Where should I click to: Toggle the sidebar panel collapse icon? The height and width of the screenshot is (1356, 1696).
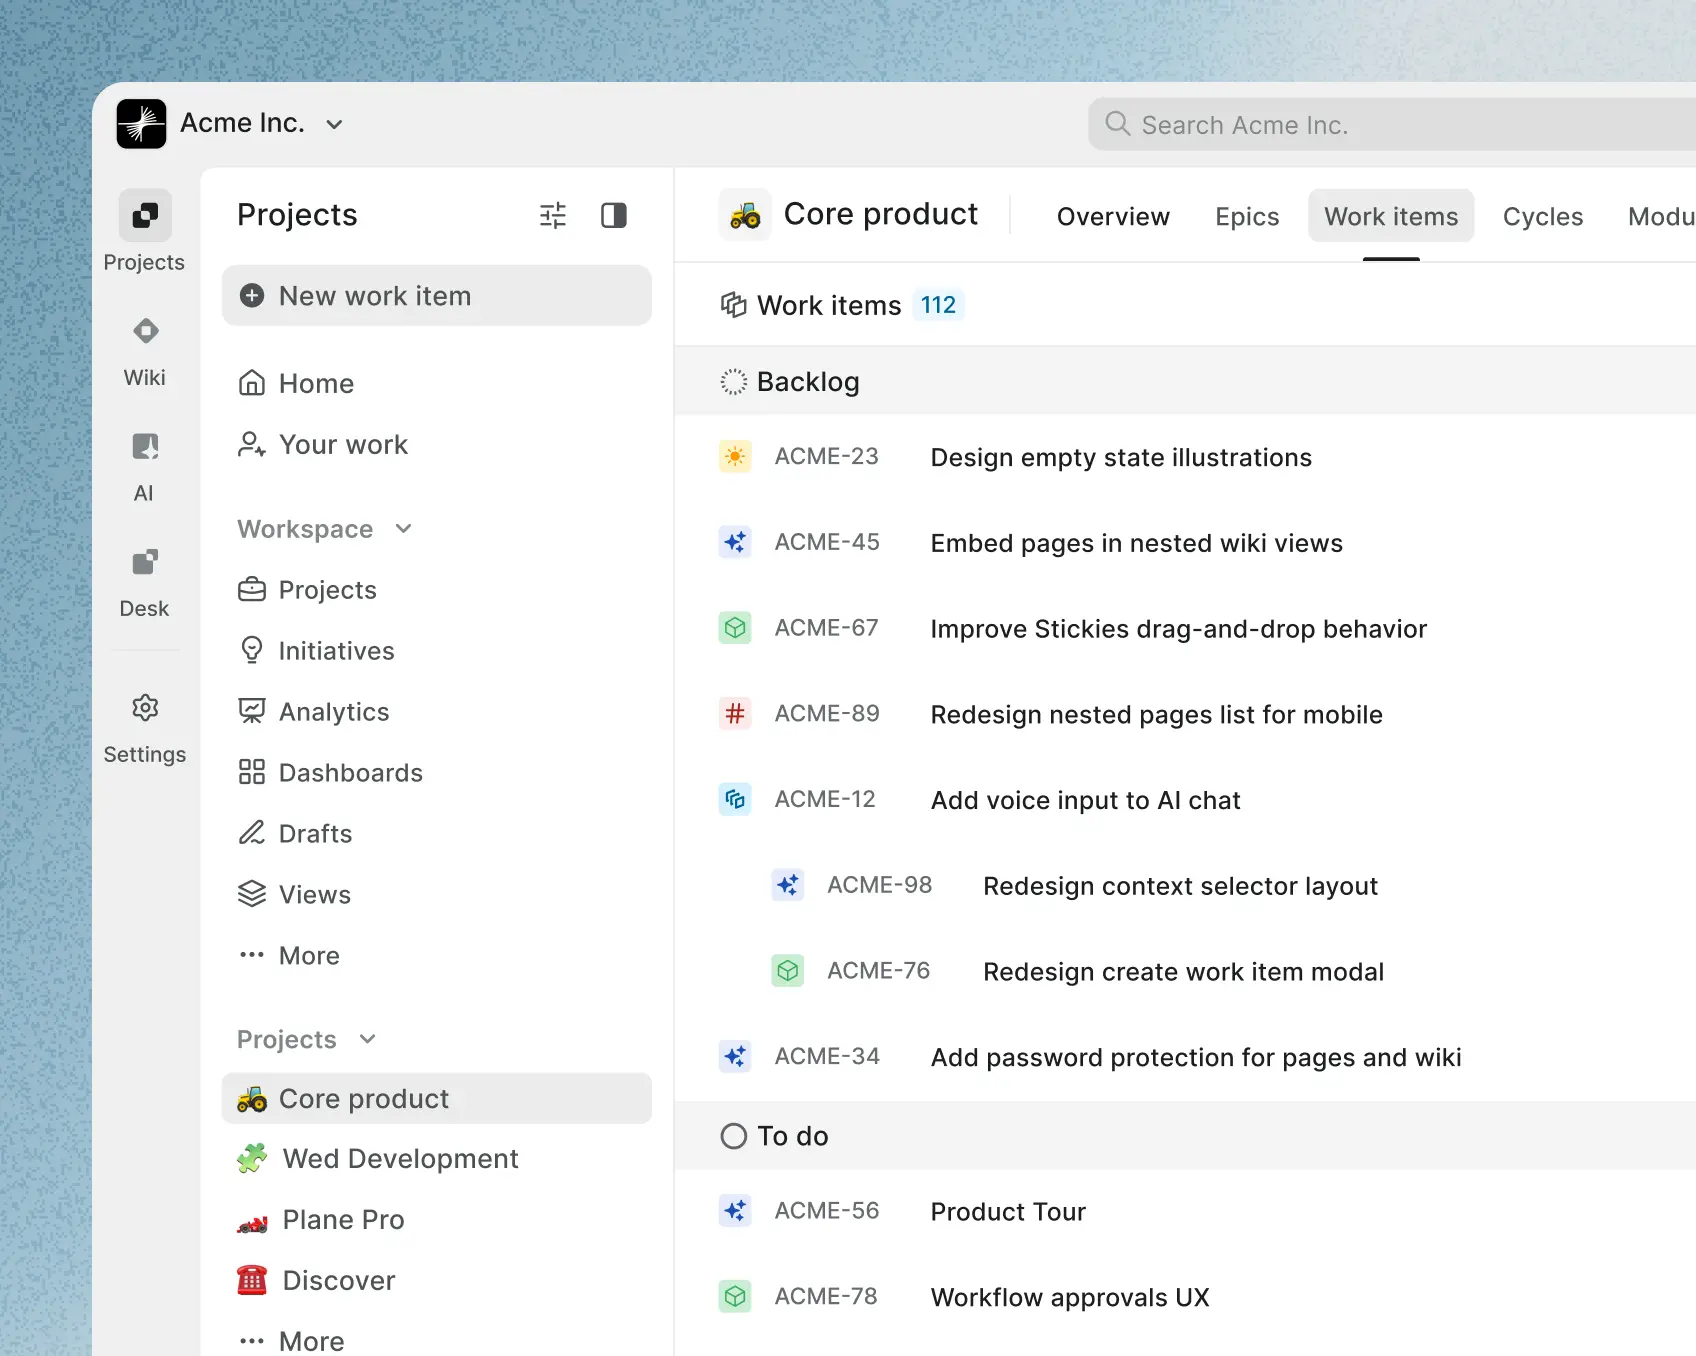point(614,216)
